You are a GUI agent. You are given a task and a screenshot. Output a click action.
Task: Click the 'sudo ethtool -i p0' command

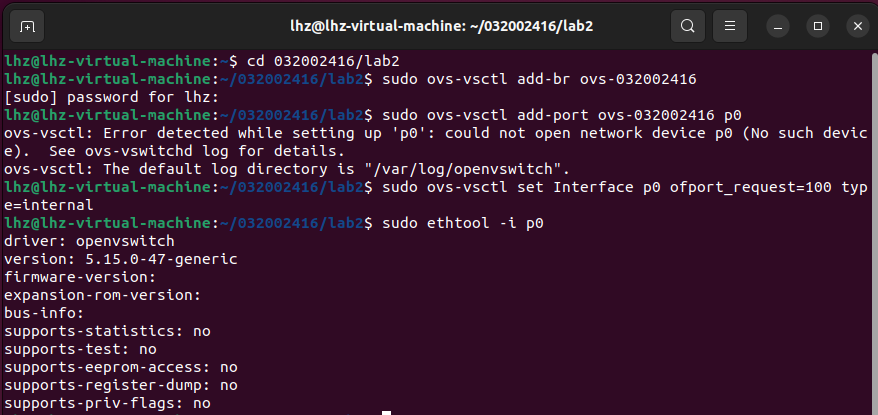point(463,223)
